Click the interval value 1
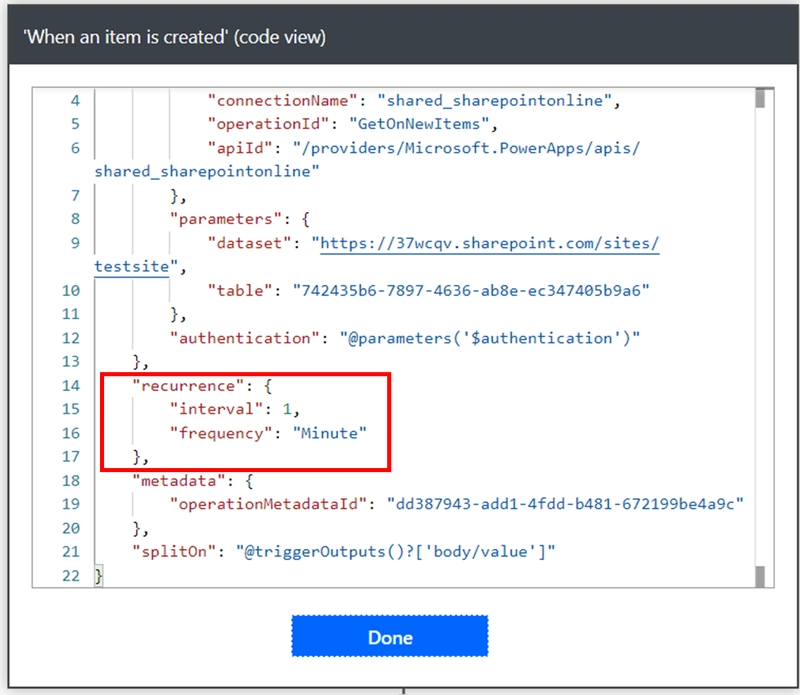 click(x=286, y=408)
